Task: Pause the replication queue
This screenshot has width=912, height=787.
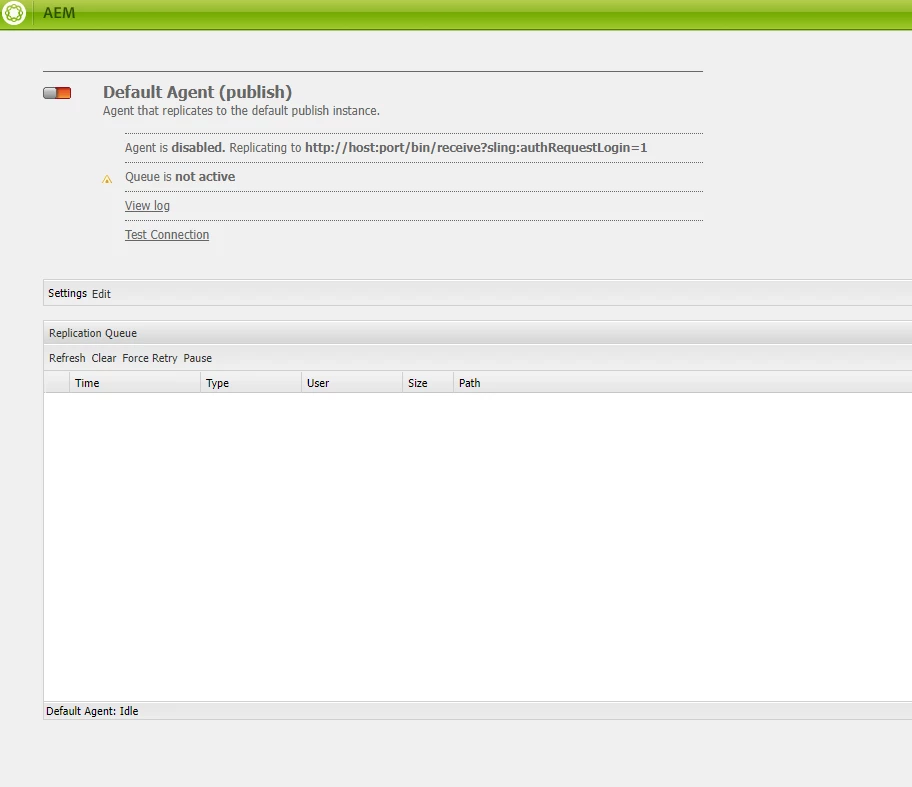Action: [x=198, y=358]
